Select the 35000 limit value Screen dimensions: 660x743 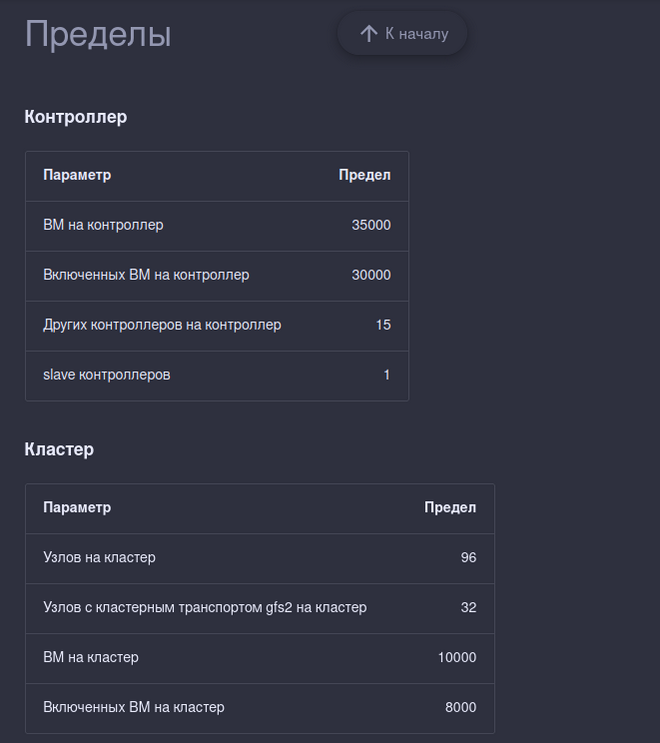pos(371,225)
